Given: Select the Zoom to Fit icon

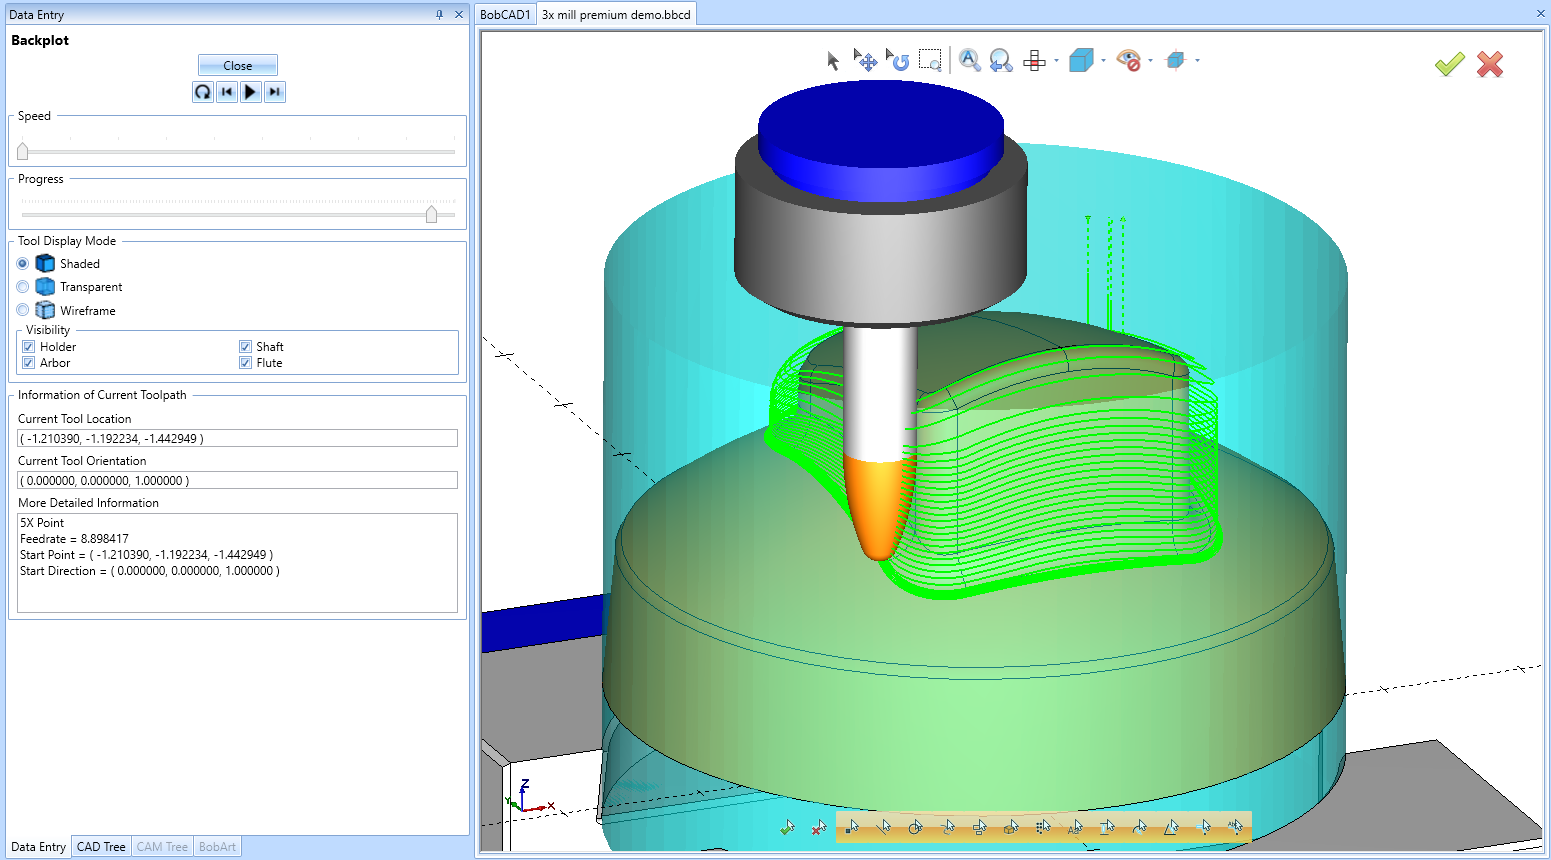Looking at the screenshot, I should (x=968, y=60).
